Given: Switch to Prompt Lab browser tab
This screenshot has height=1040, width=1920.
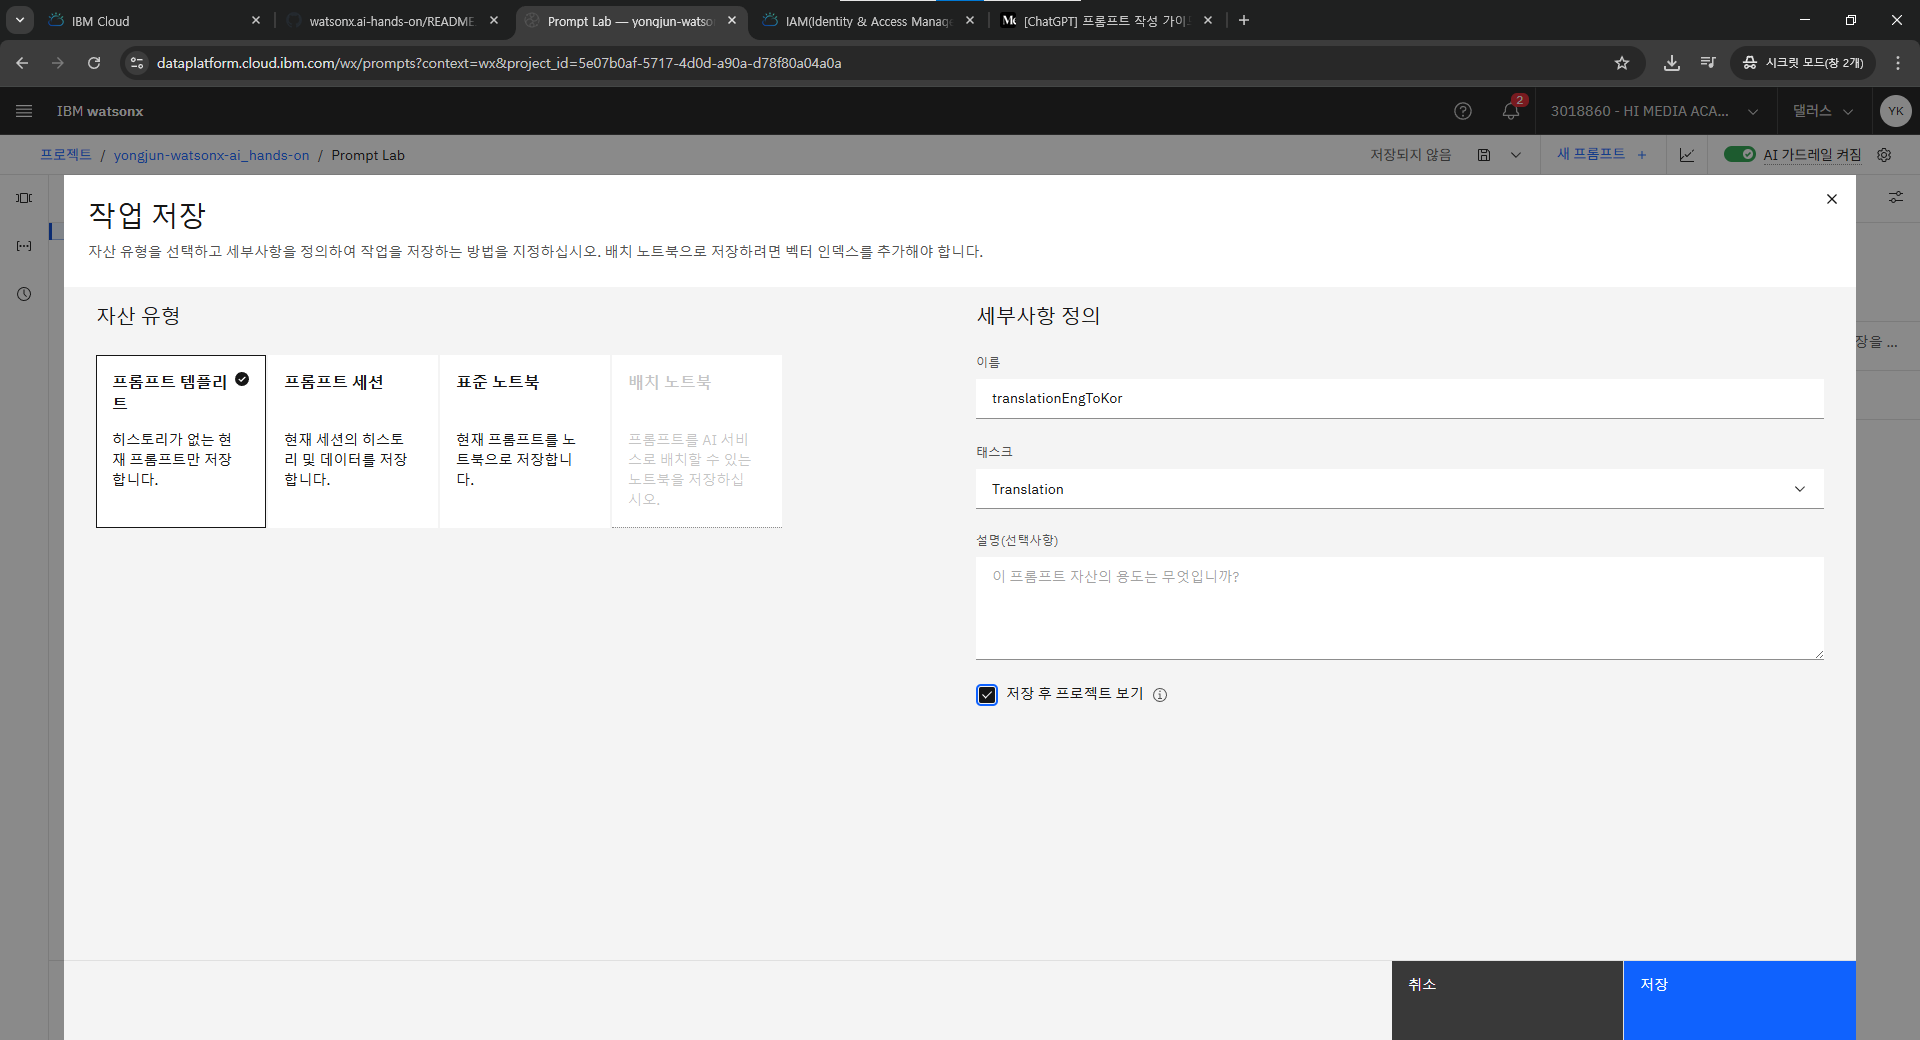Looking at the screenshot, I should 630,20.
